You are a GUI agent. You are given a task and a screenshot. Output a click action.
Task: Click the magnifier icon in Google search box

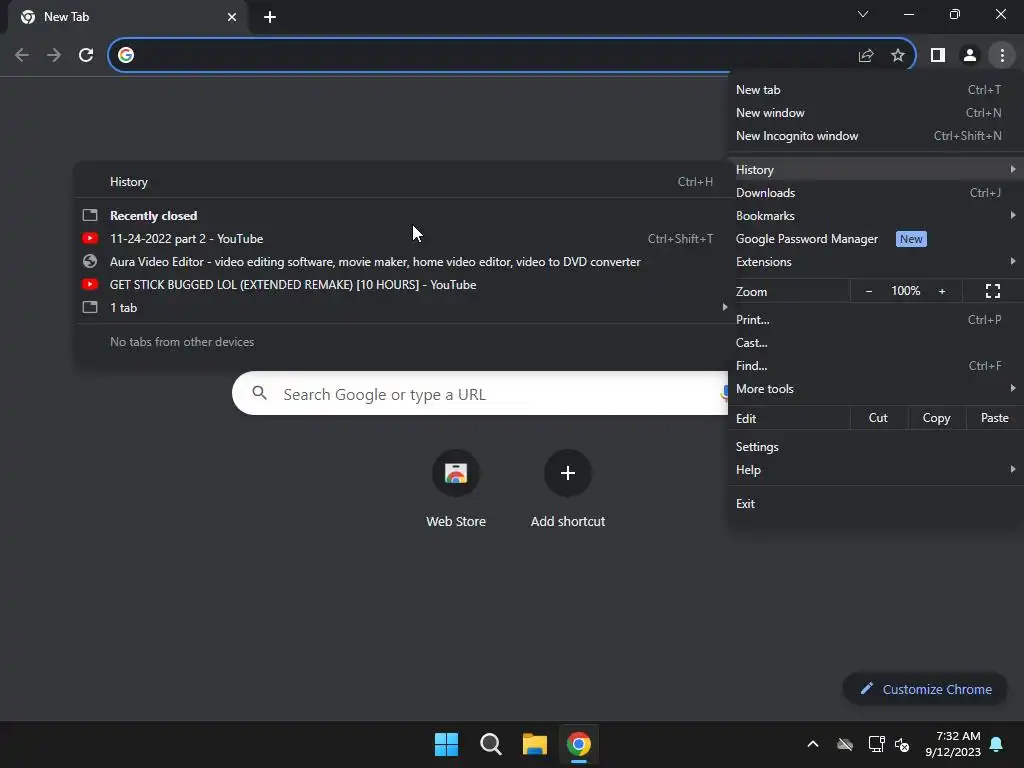(259, 393)
